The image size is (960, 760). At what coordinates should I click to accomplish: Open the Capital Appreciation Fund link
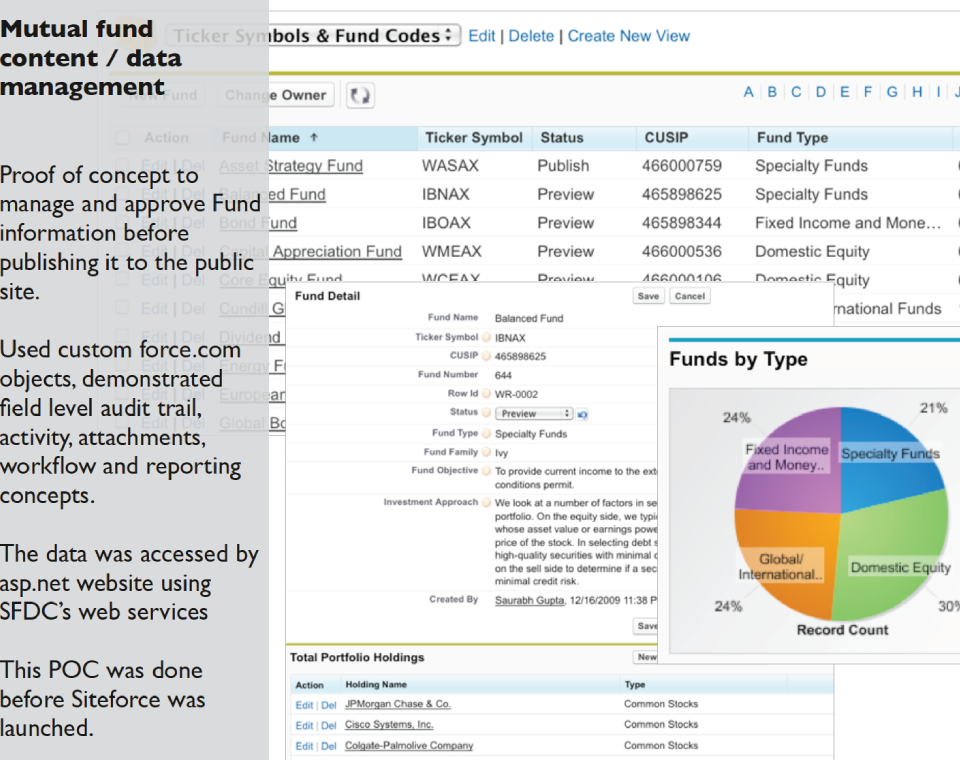(x=310, y=252)
